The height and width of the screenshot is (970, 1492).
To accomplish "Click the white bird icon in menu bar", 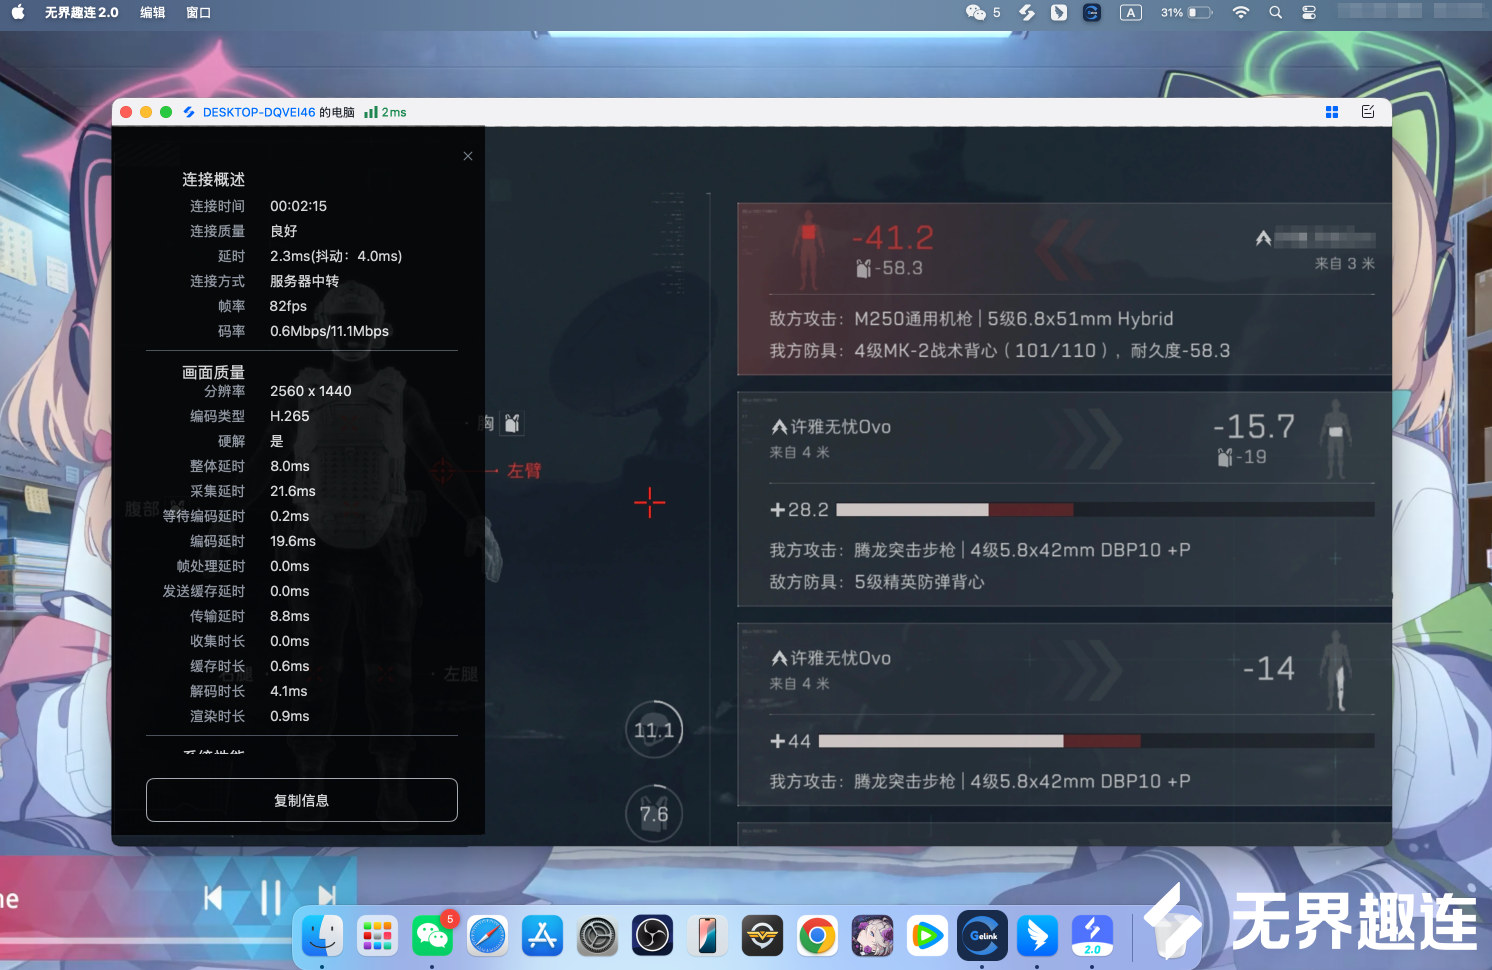I will coord(1059,13).
